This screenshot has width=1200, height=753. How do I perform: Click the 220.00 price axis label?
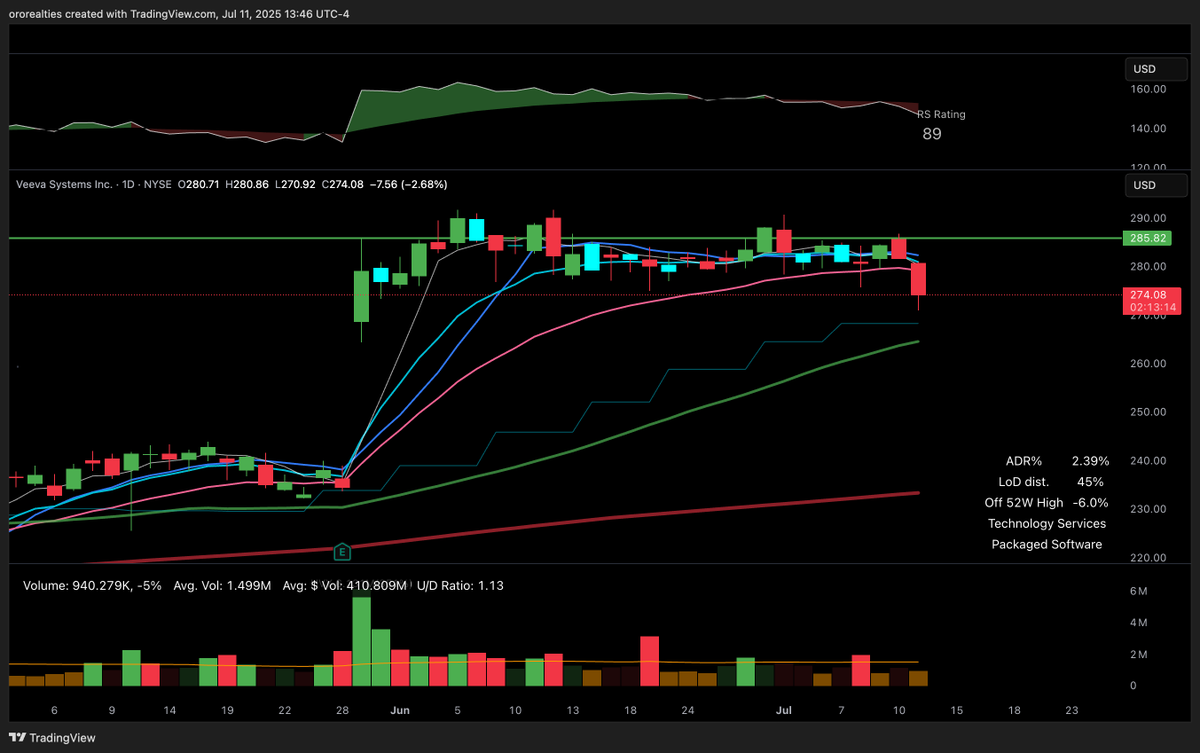[x=1147, y=558]
